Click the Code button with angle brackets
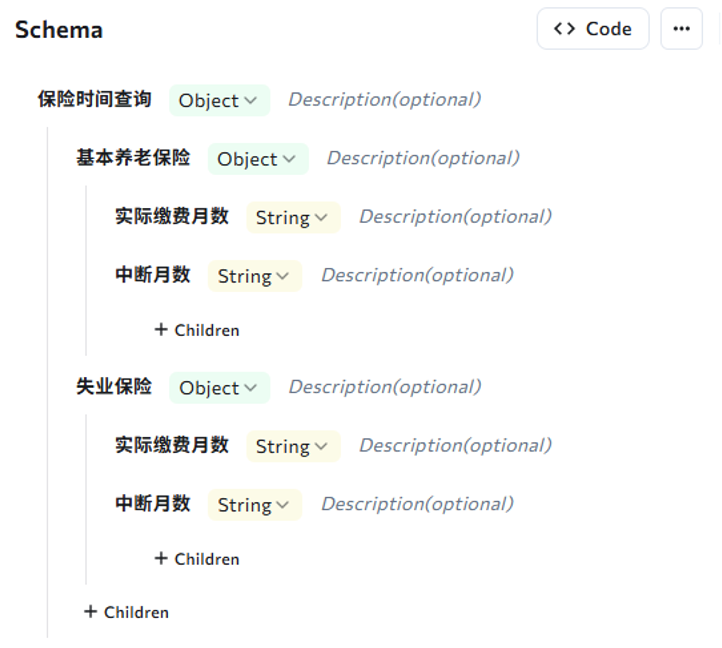Image resolution: width=722 pixels, height=648 pixels. tap(592, 29)
